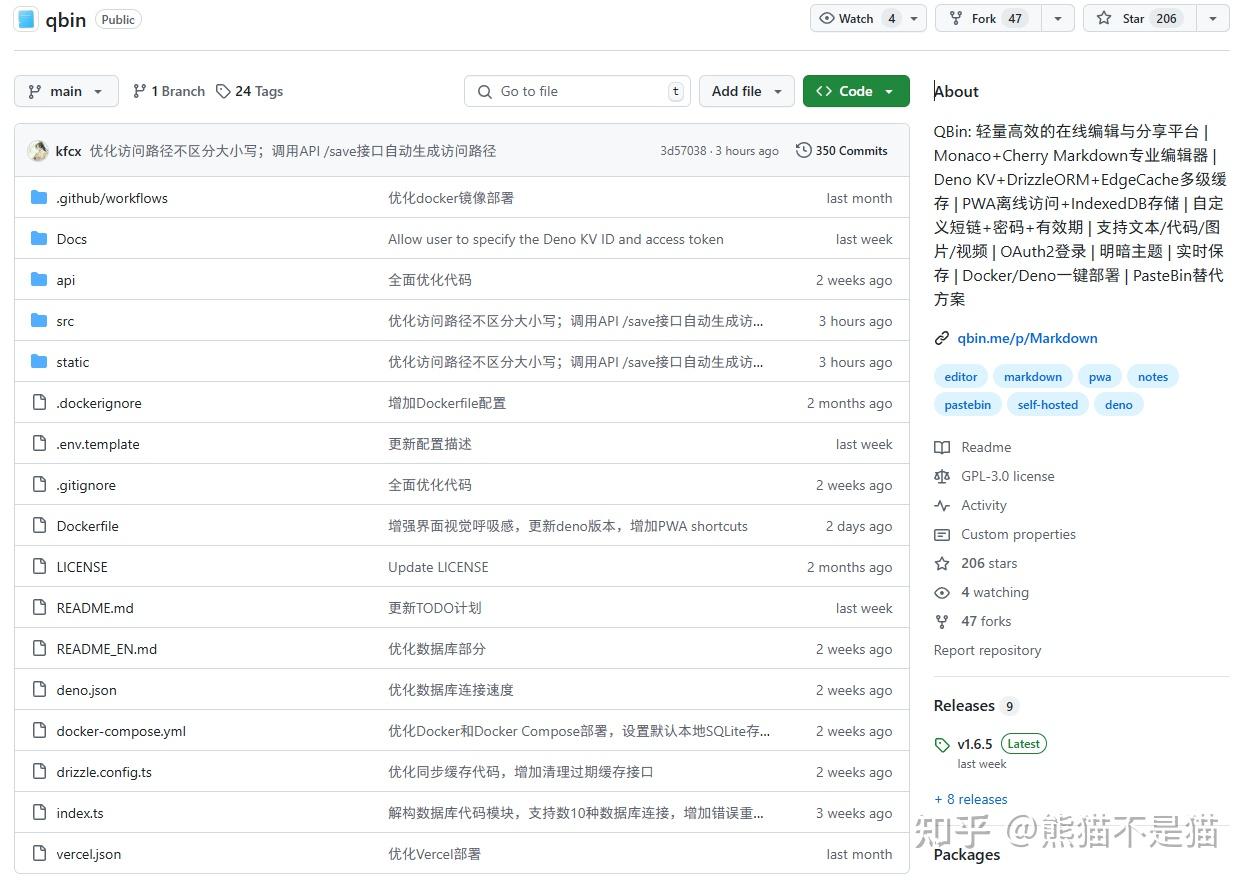
Task: Watch the repository with the eye button
Action: click(x=855, y=18)
